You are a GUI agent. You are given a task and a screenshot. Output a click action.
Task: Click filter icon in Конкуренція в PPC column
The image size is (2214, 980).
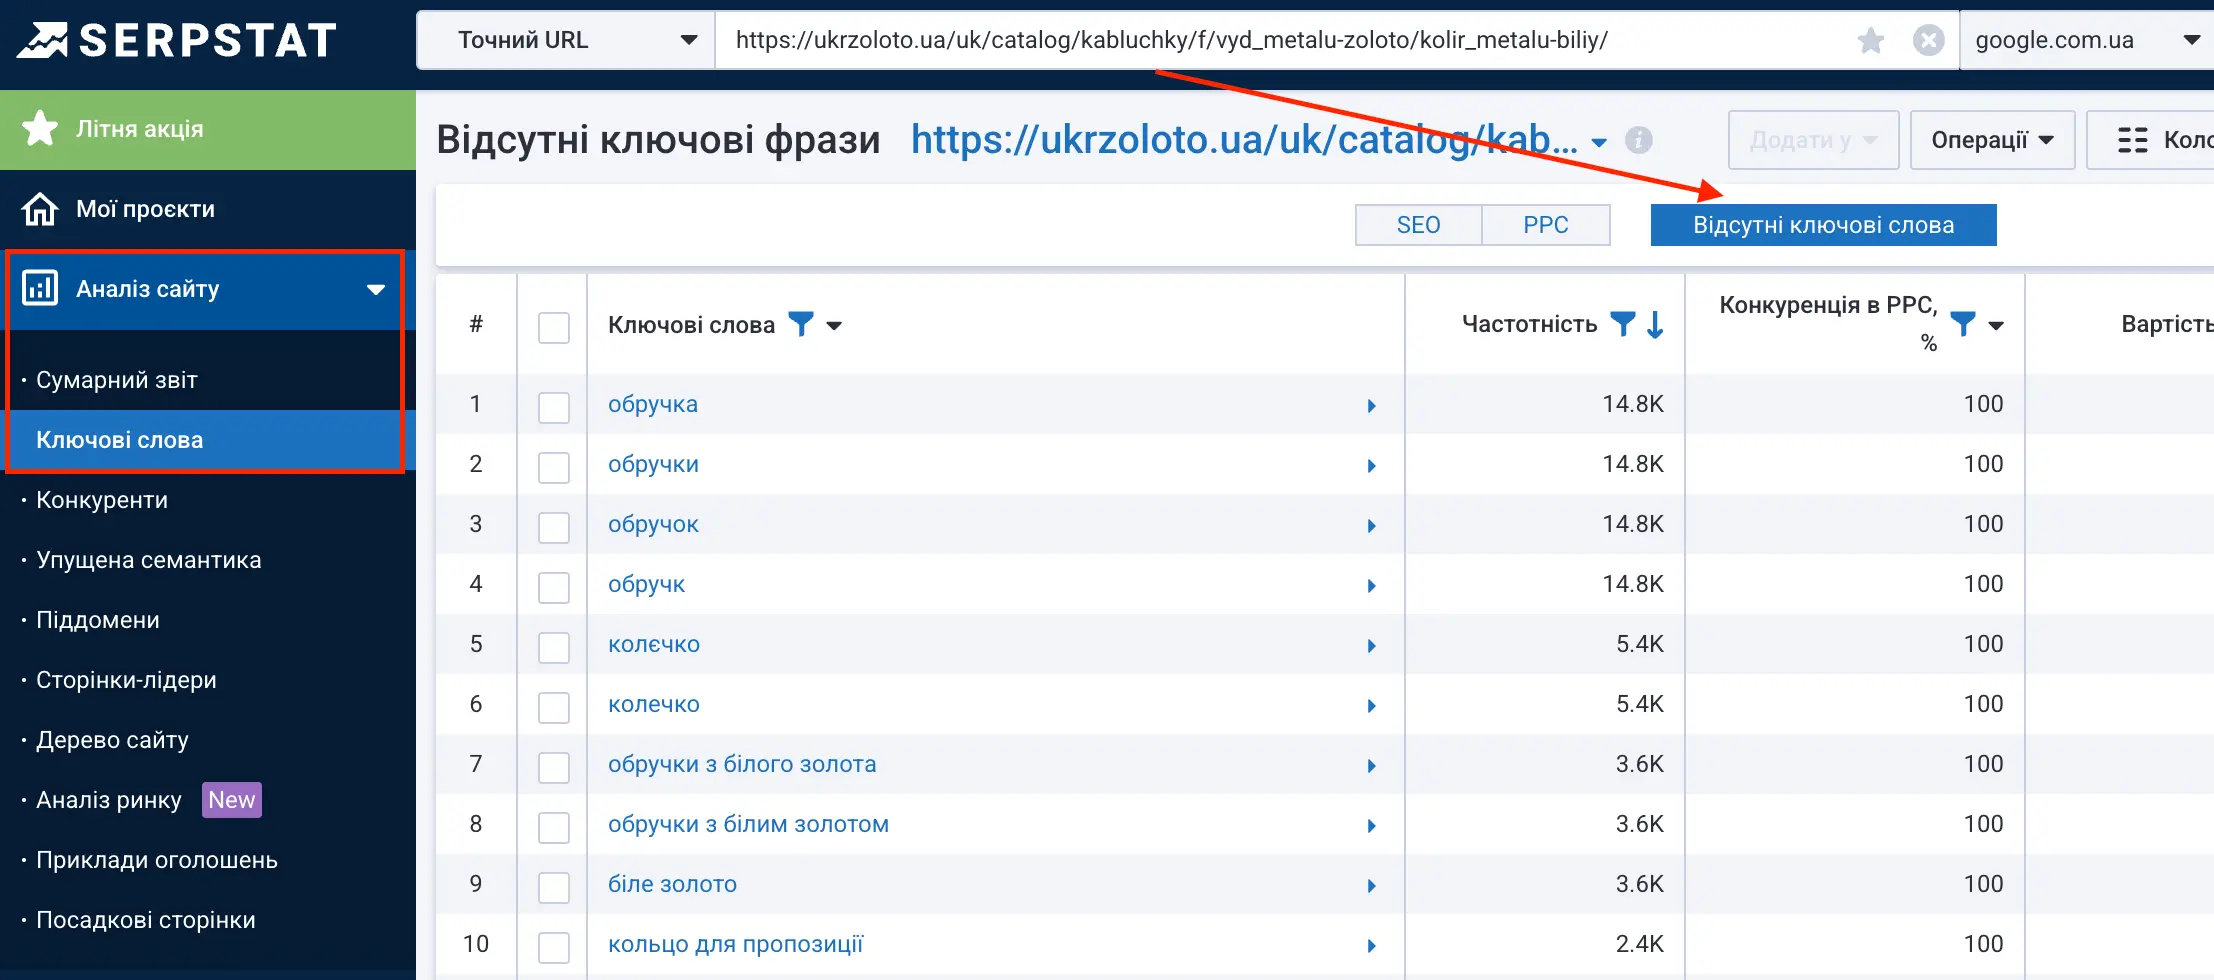coord(1963,324)
